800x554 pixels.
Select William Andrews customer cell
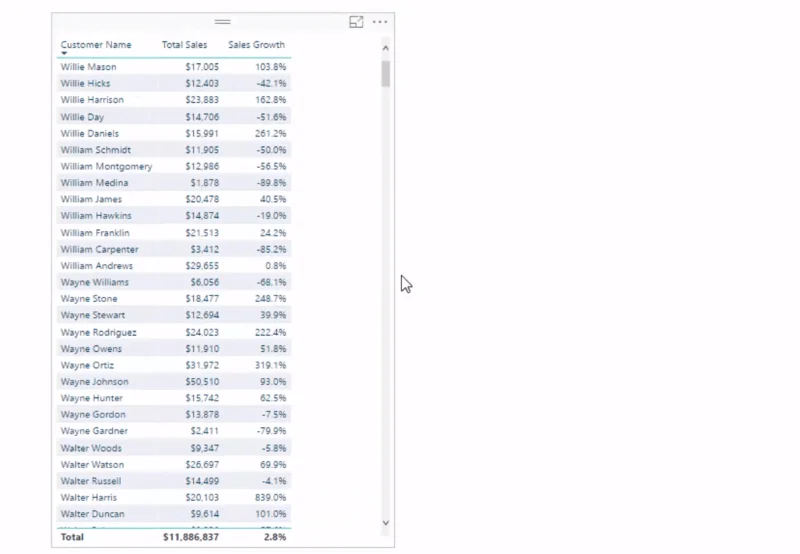(96, 265)
